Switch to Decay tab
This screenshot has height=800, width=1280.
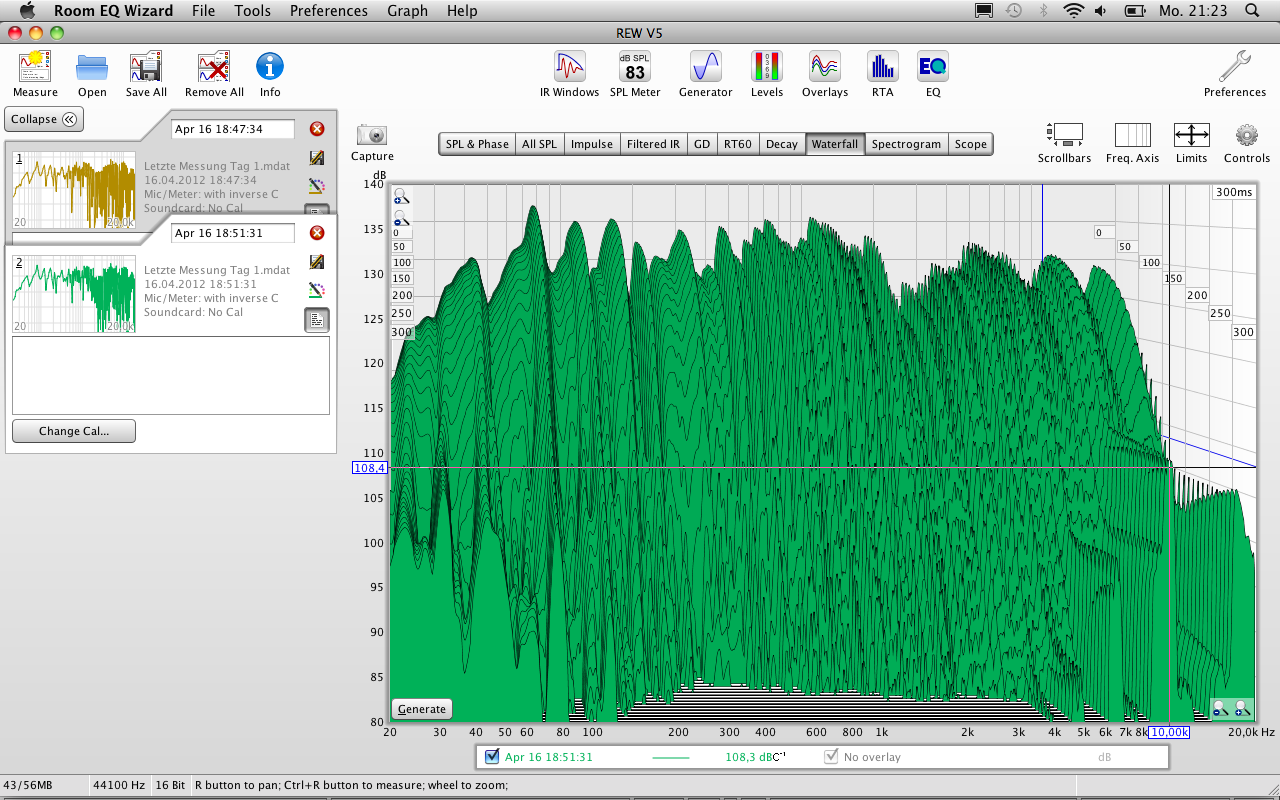(782, 144)
